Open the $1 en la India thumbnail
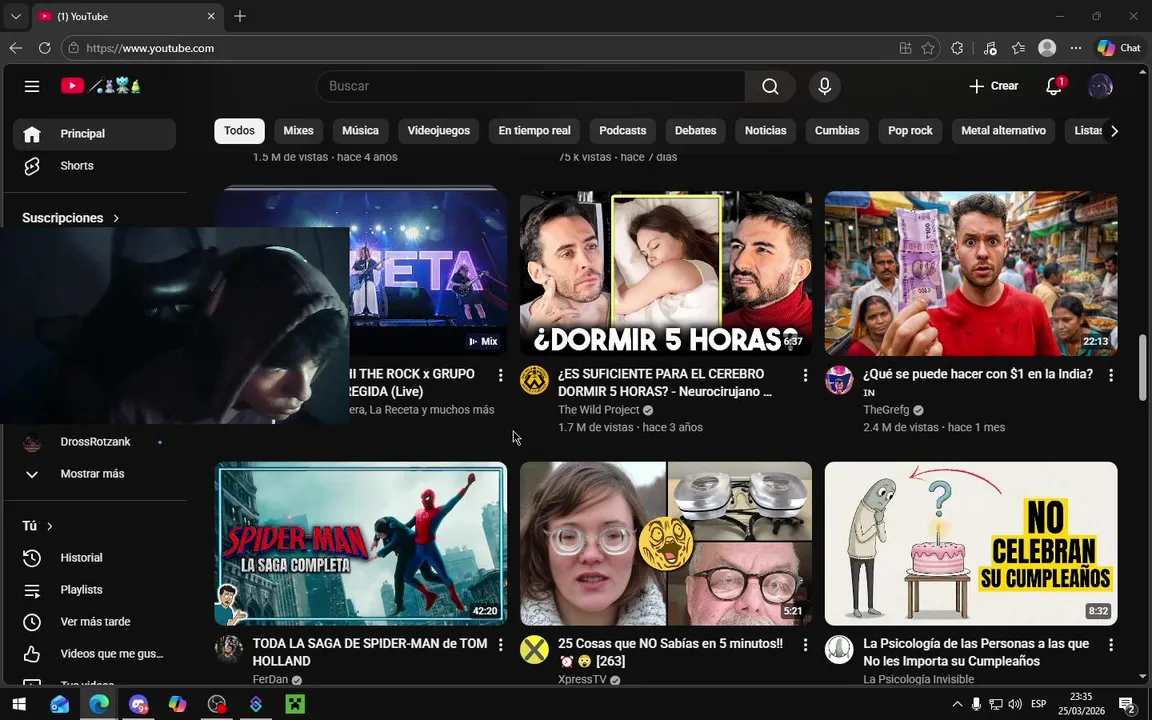Screen dimensions: 1152x720 (x=971, y=273)
